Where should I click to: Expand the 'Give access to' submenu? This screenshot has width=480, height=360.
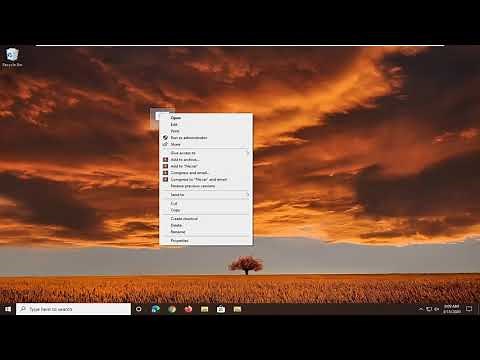(206, 153)
